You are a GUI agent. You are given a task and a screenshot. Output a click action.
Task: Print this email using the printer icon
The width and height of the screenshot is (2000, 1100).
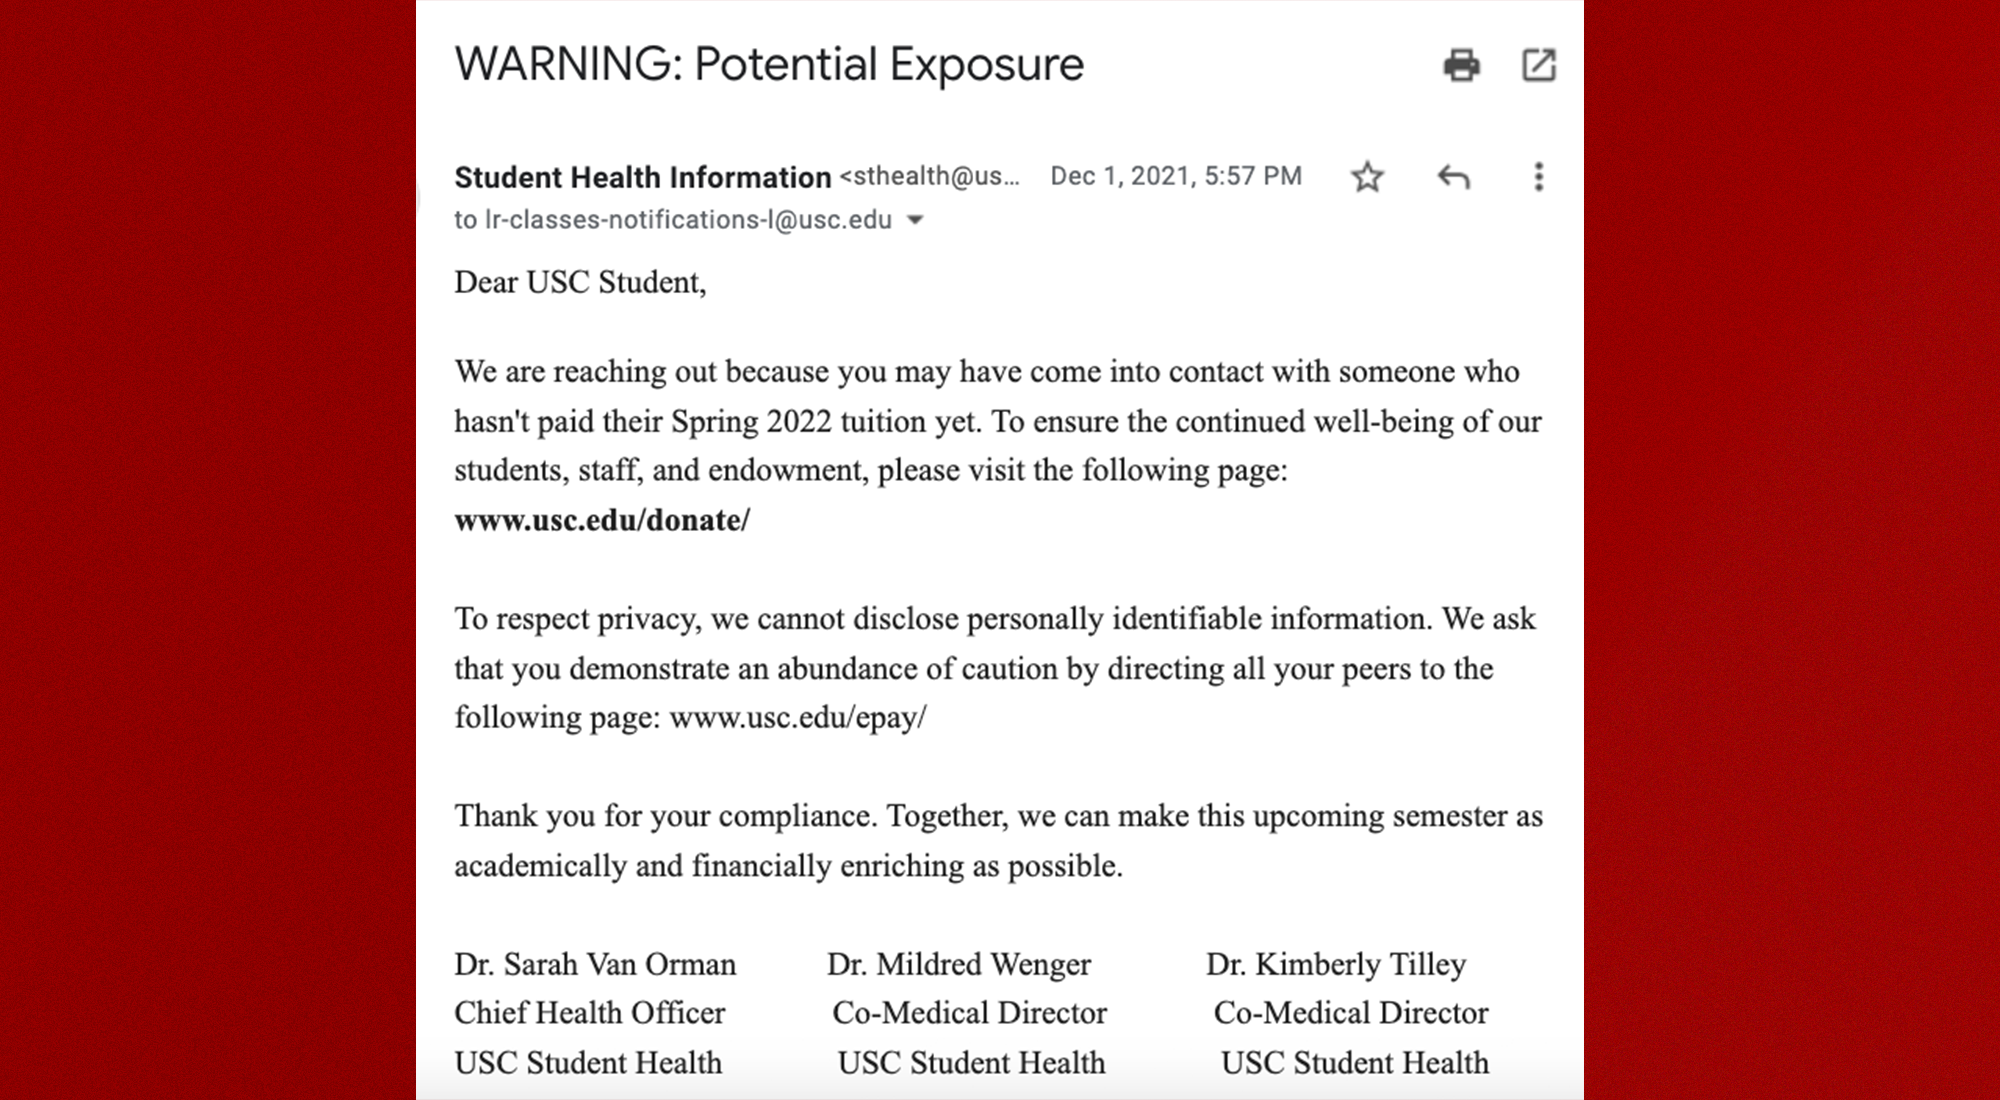tap(1461, 65)
